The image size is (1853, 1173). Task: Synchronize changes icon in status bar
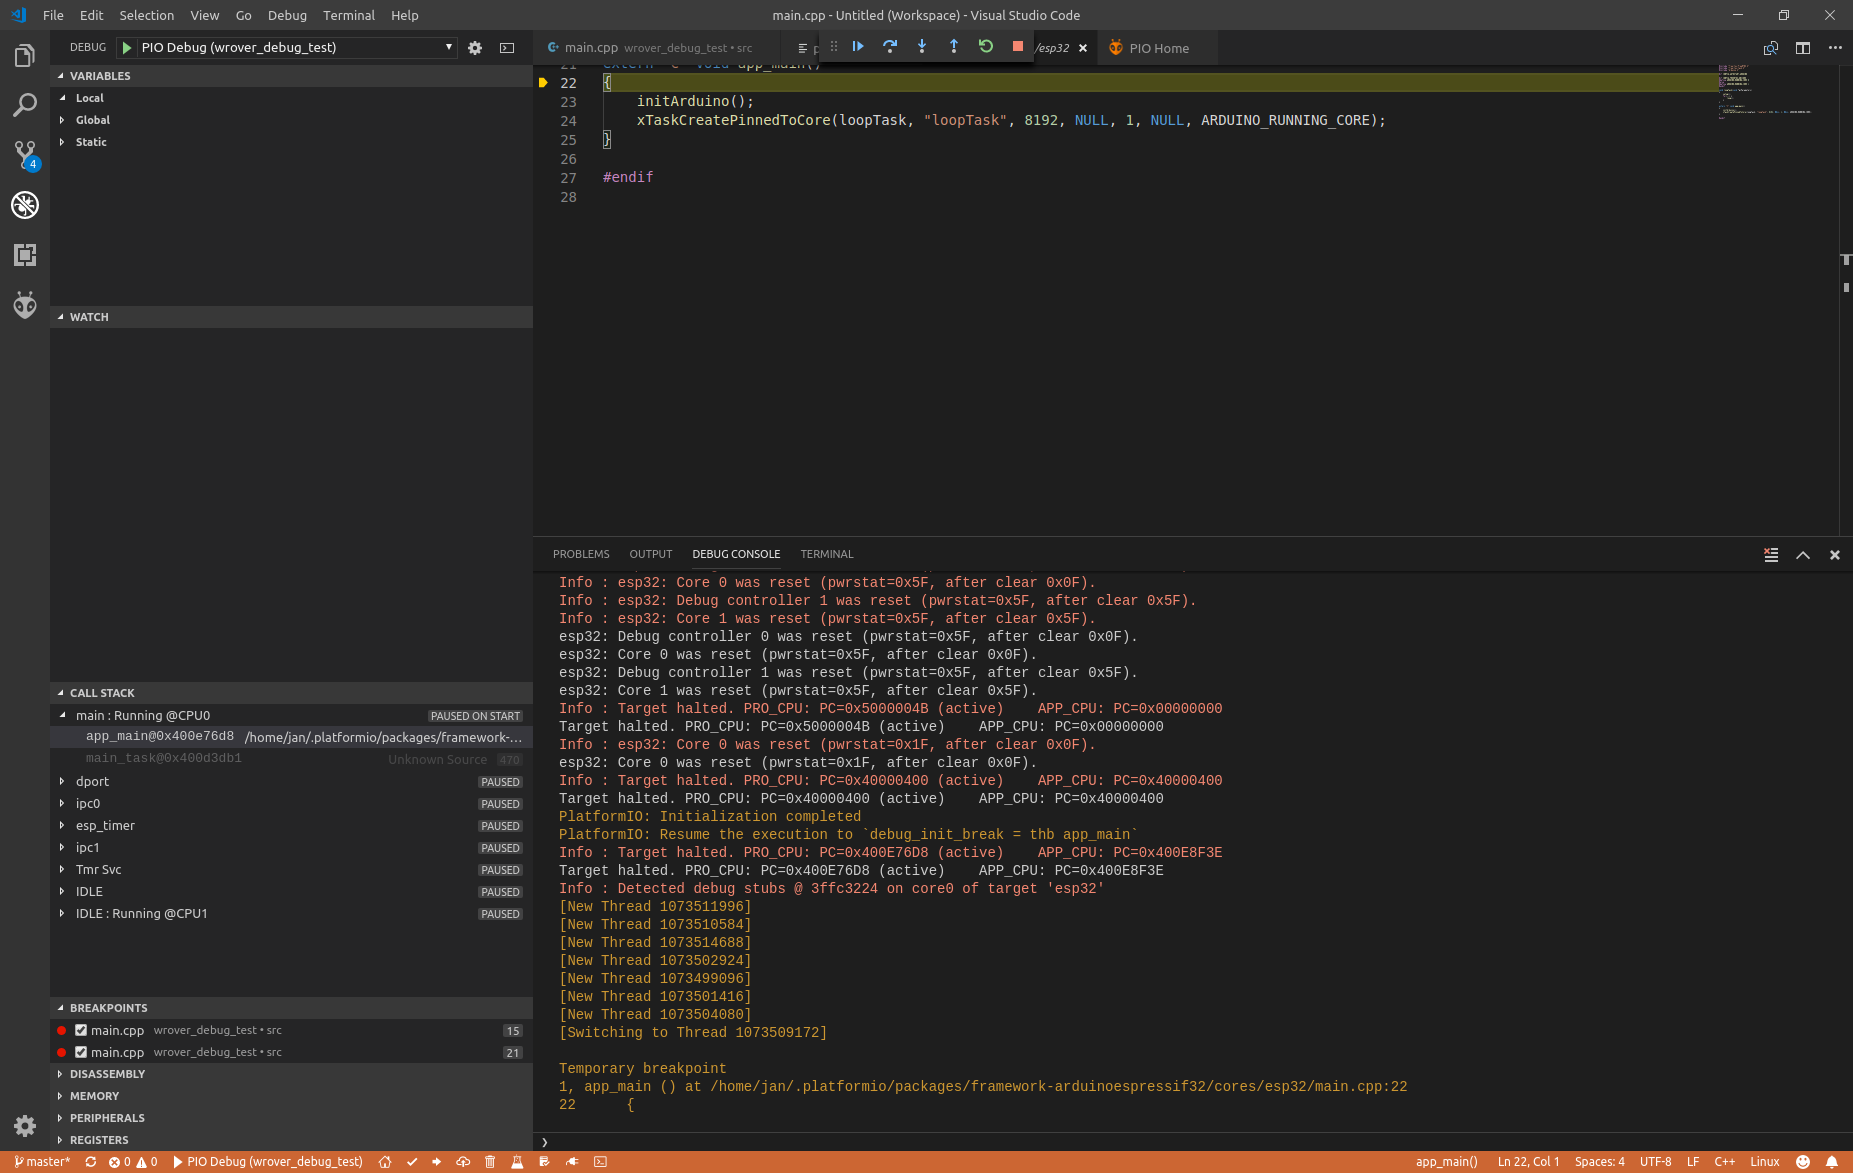click(x=91, y=1162)
